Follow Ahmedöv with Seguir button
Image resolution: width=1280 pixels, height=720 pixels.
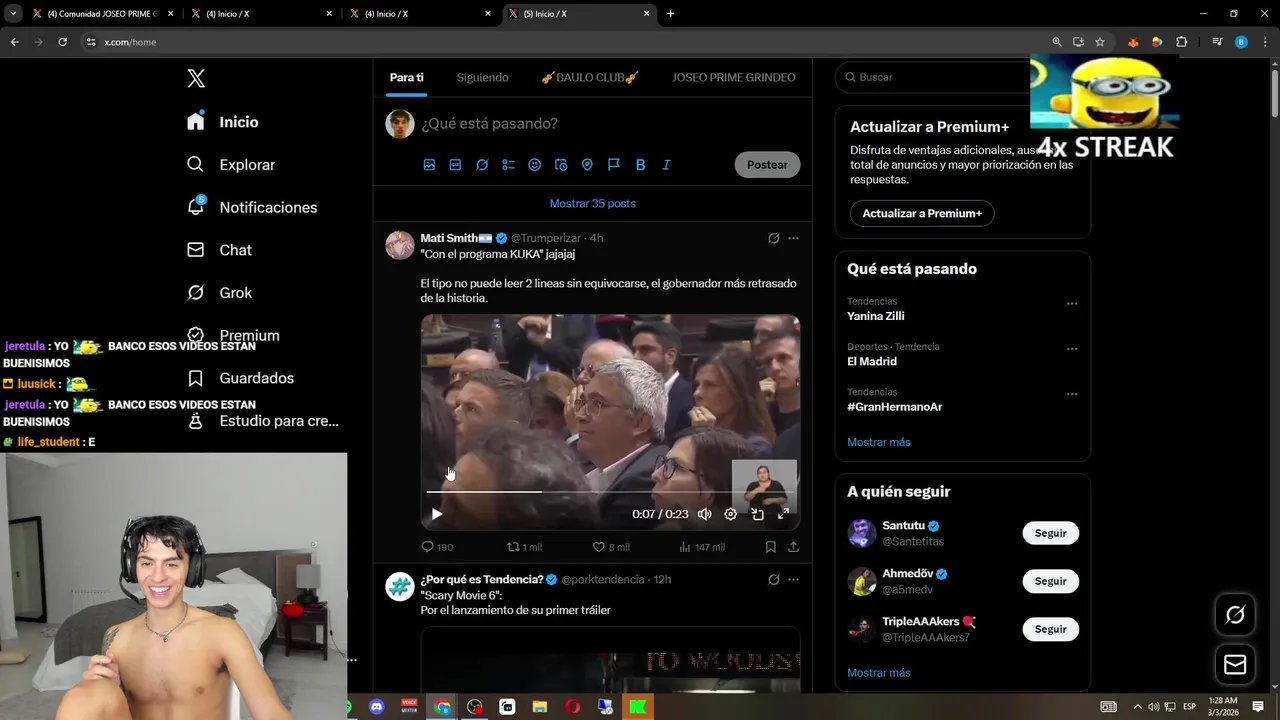(1050, 581)
